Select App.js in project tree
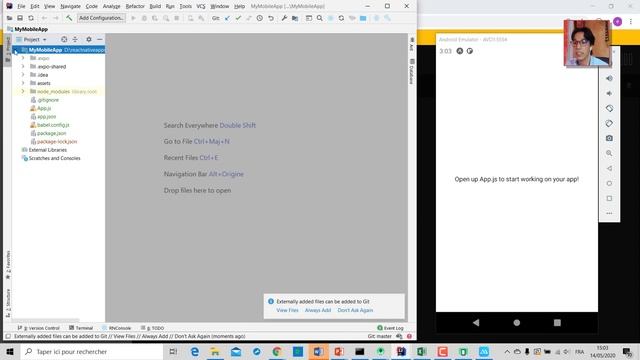Image resolution: width=640 pixels, height=360 pixels. pyautogui.click(x=44, y=108)
